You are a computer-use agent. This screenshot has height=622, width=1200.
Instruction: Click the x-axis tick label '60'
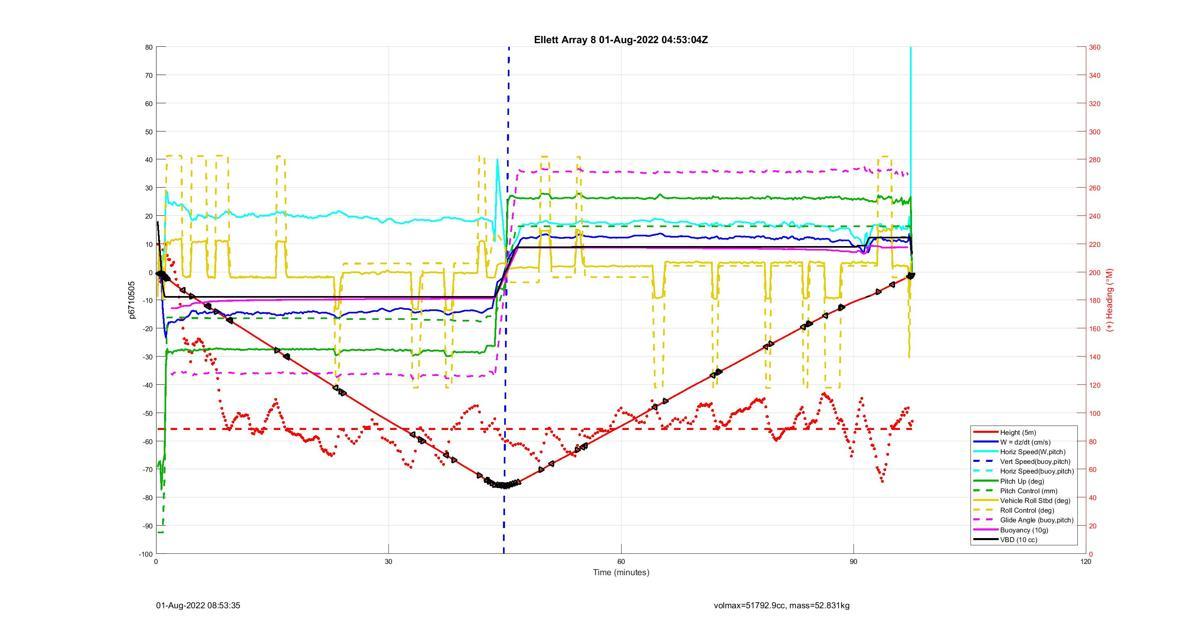pos(621,562)
